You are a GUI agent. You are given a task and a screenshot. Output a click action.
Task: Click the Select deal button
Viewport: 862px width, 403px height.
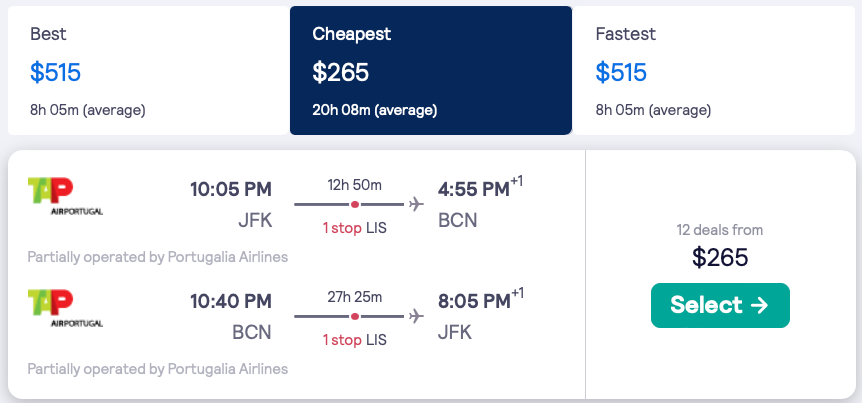[x=720, y=305]
